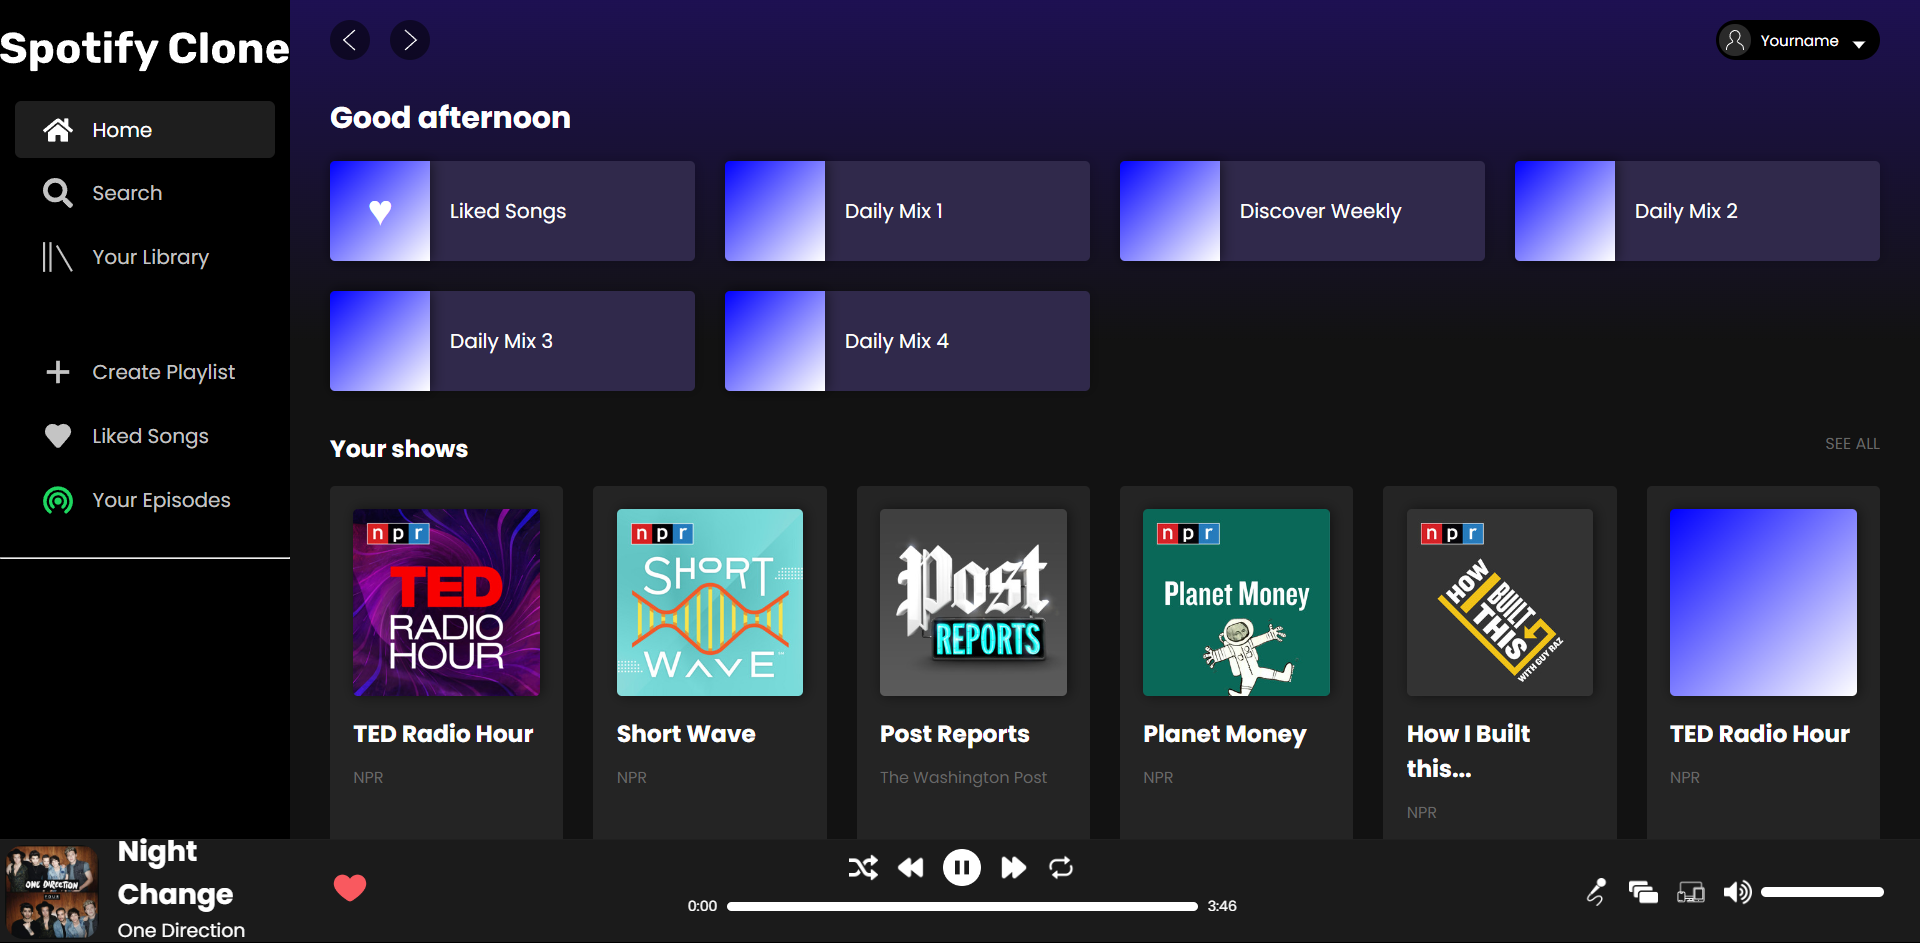Viewport: 1920px width, 943px height.
Task: Adjust the volume slider
Action: (x=1822, y=891)
